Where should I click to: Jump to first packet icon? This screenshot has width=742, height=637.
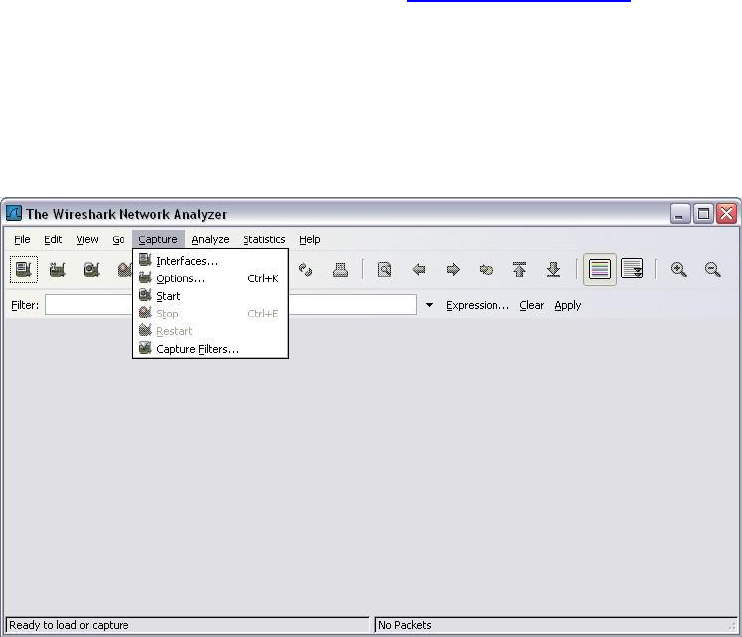(x=520, y=269)
